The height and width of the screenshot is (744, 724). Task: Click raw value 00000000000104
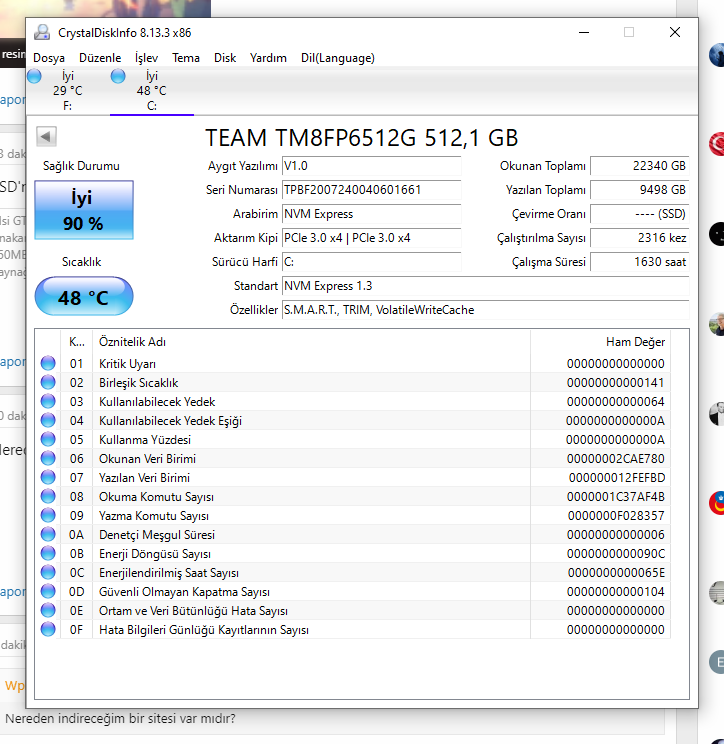615,592
